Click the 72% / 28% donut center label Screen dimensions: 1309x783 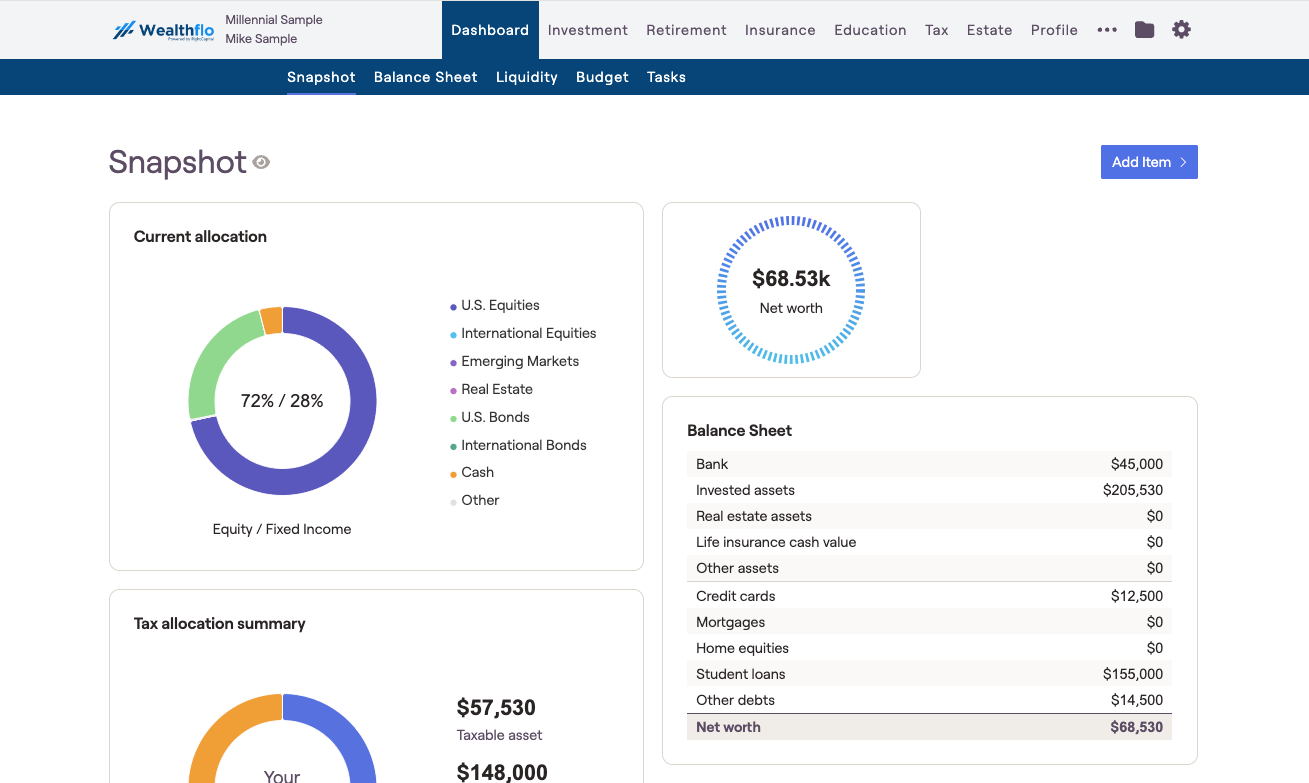point(282,401)
